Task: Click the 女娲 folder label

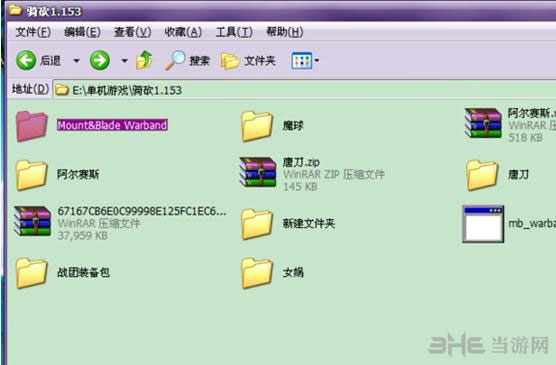Action: tap(293, 272)
